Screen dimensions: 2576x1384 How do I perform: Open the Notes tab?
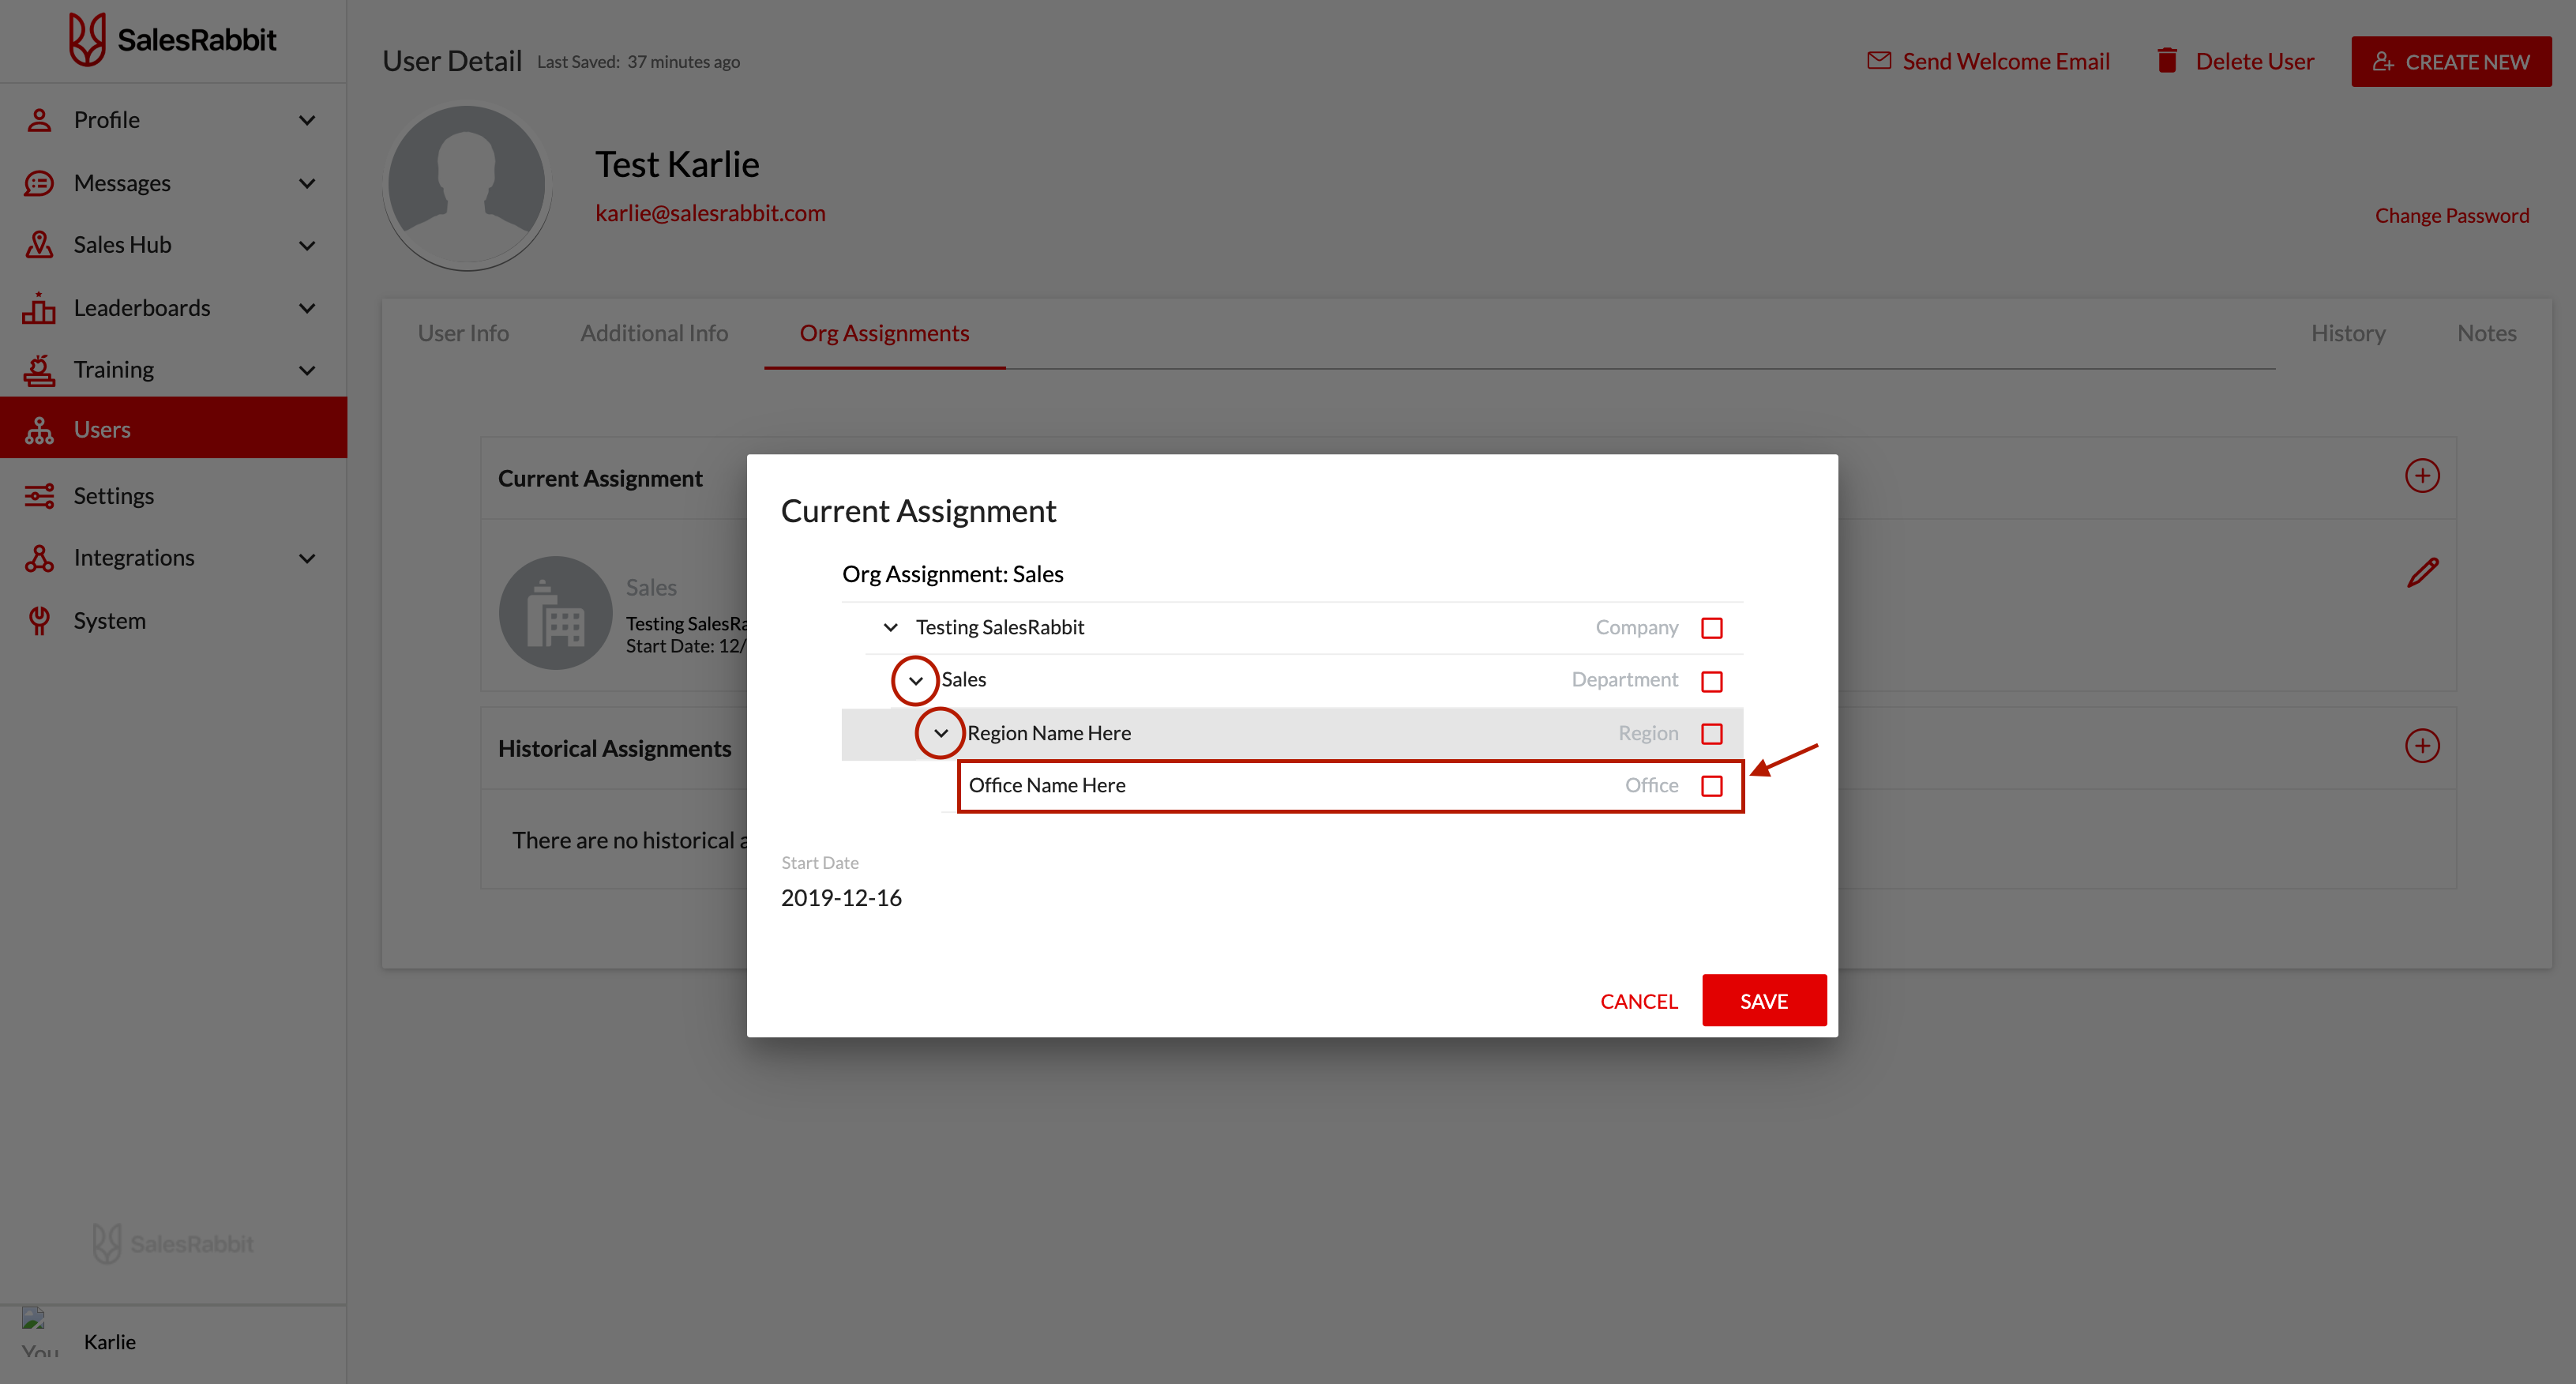pyautogui.click(x=2486, y=333)
